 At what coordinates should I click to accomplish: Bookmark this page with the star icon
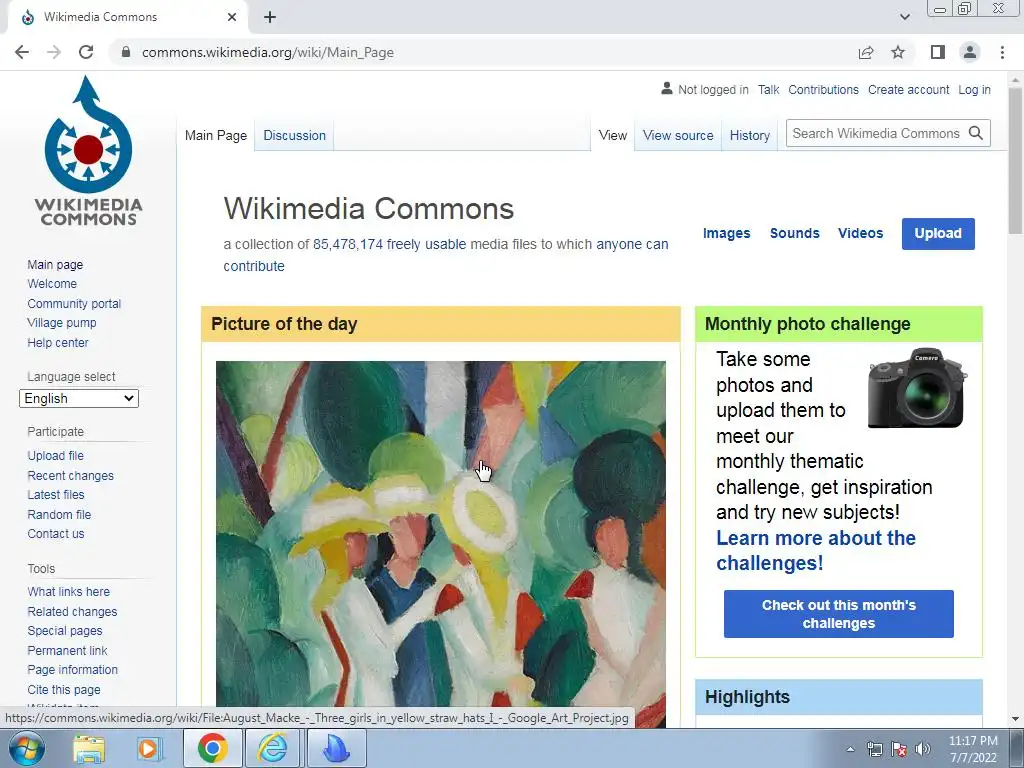[898, 52]
